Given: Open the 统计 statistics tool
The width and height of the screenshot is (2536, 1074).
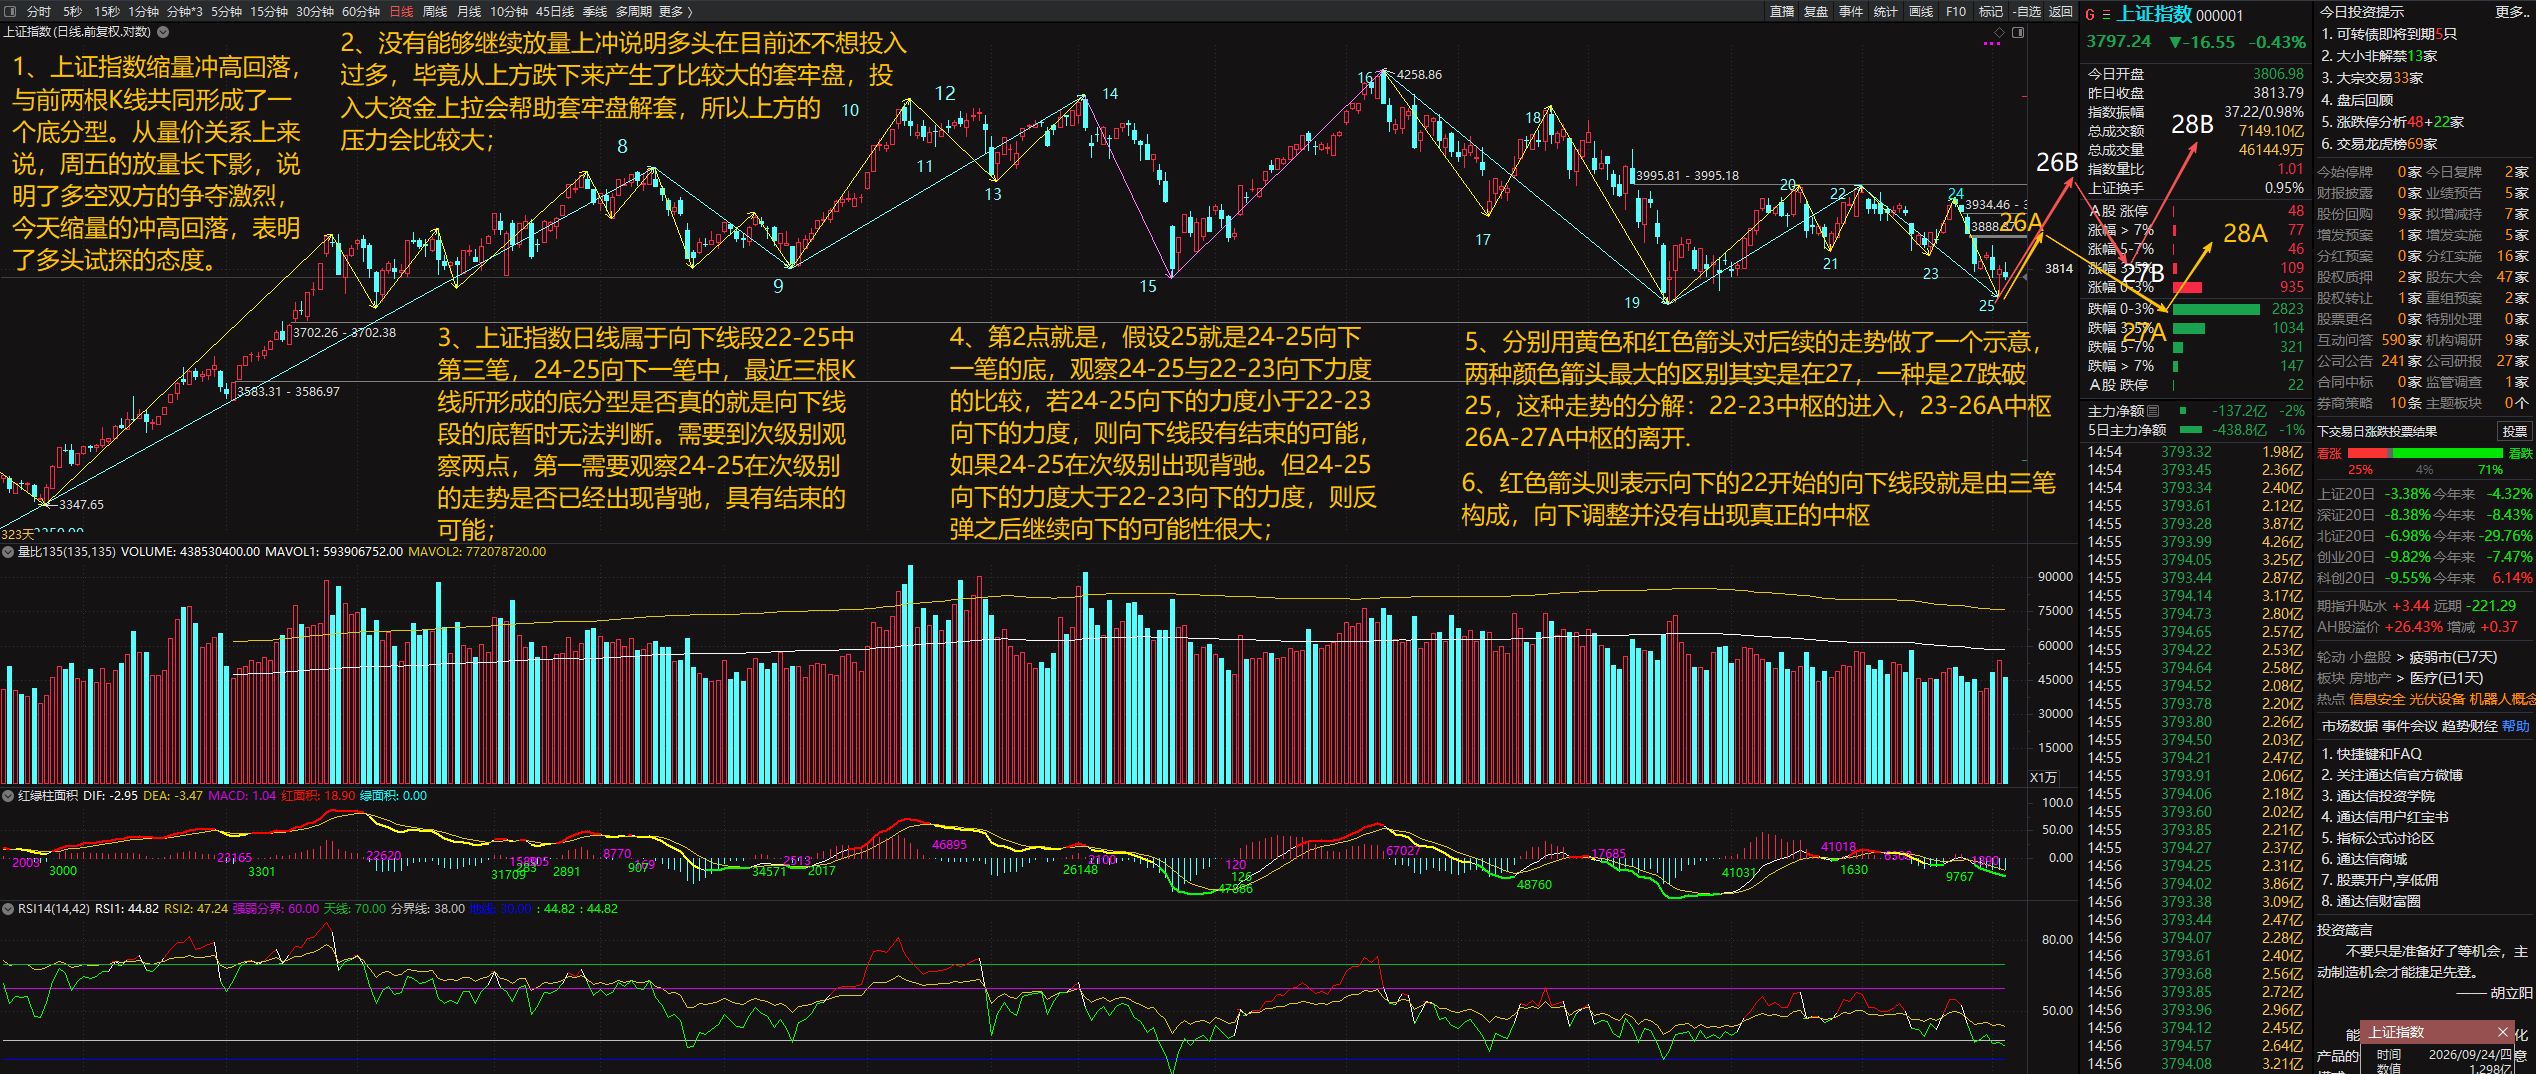Looking at the screenshot, I should (1886, 11).
